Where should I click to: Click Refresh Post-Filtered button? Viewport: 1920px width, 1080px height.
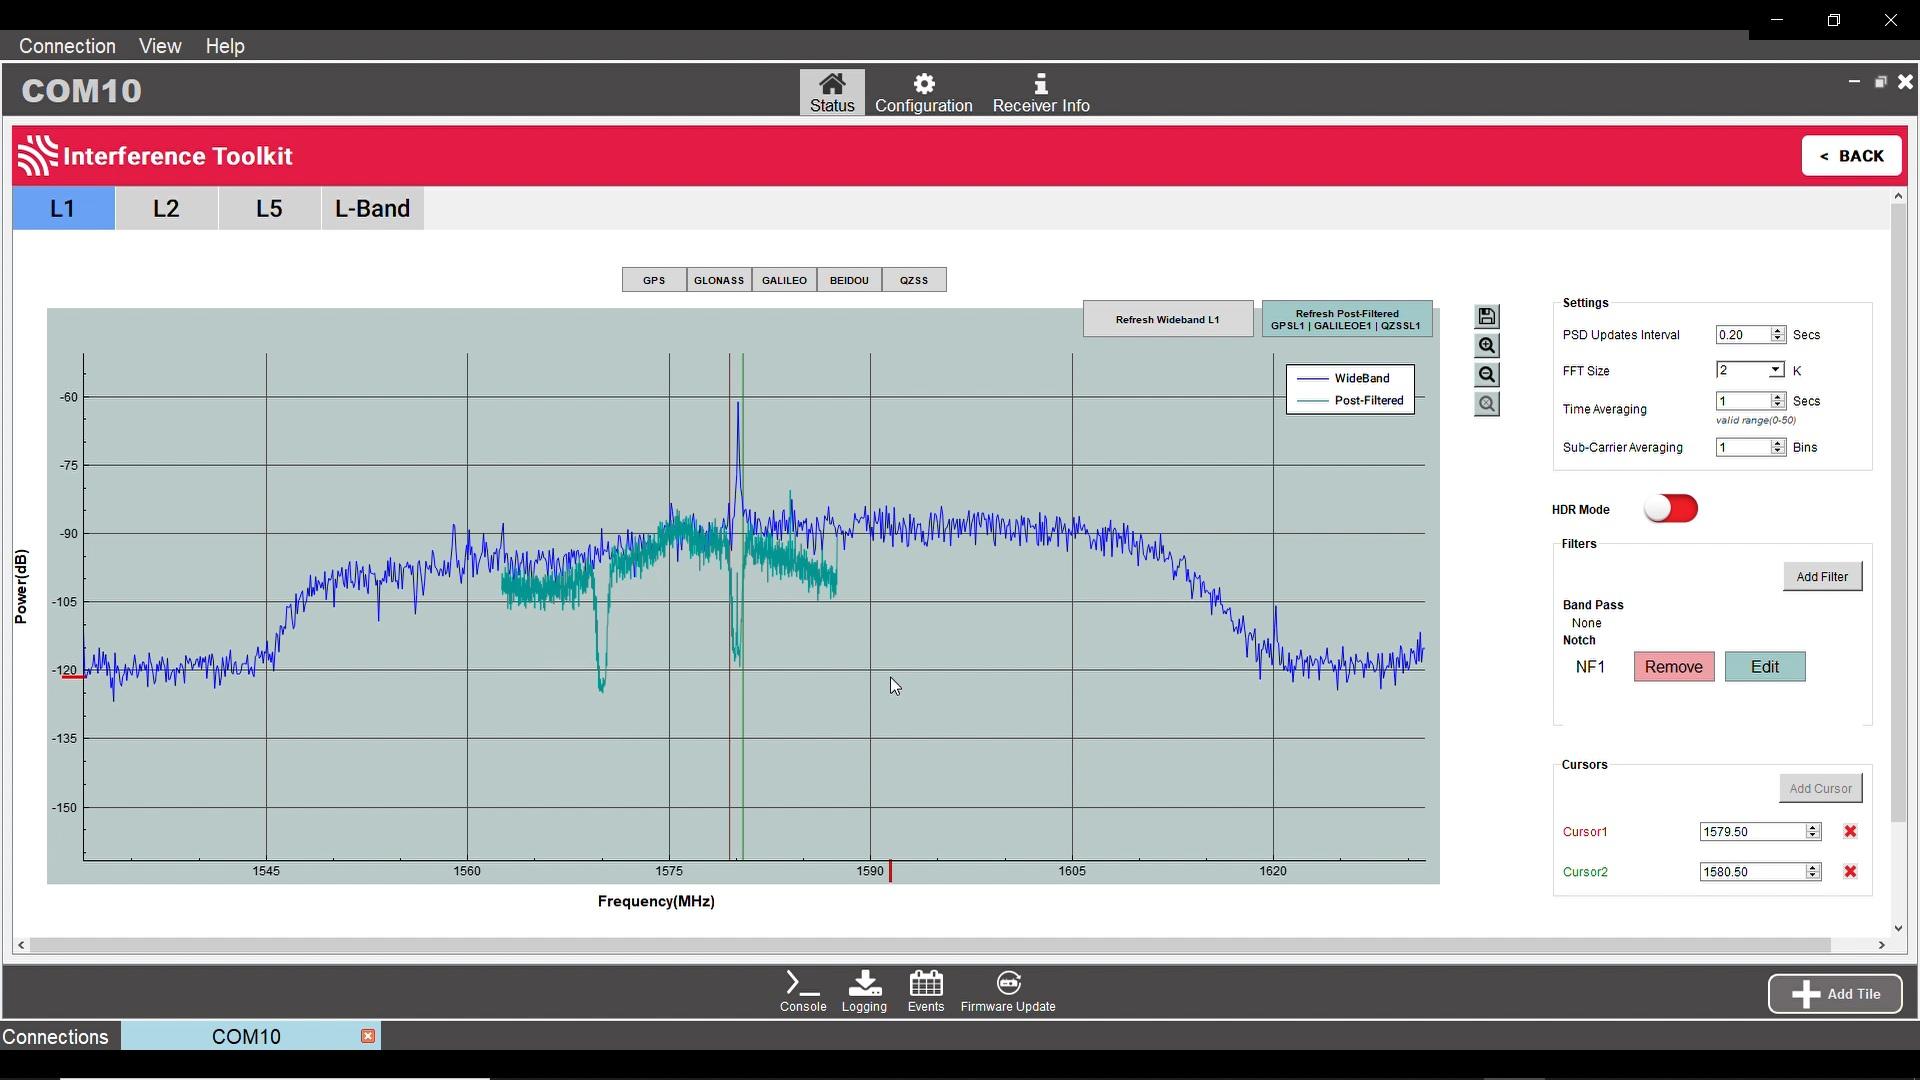tap(1347, 319)
